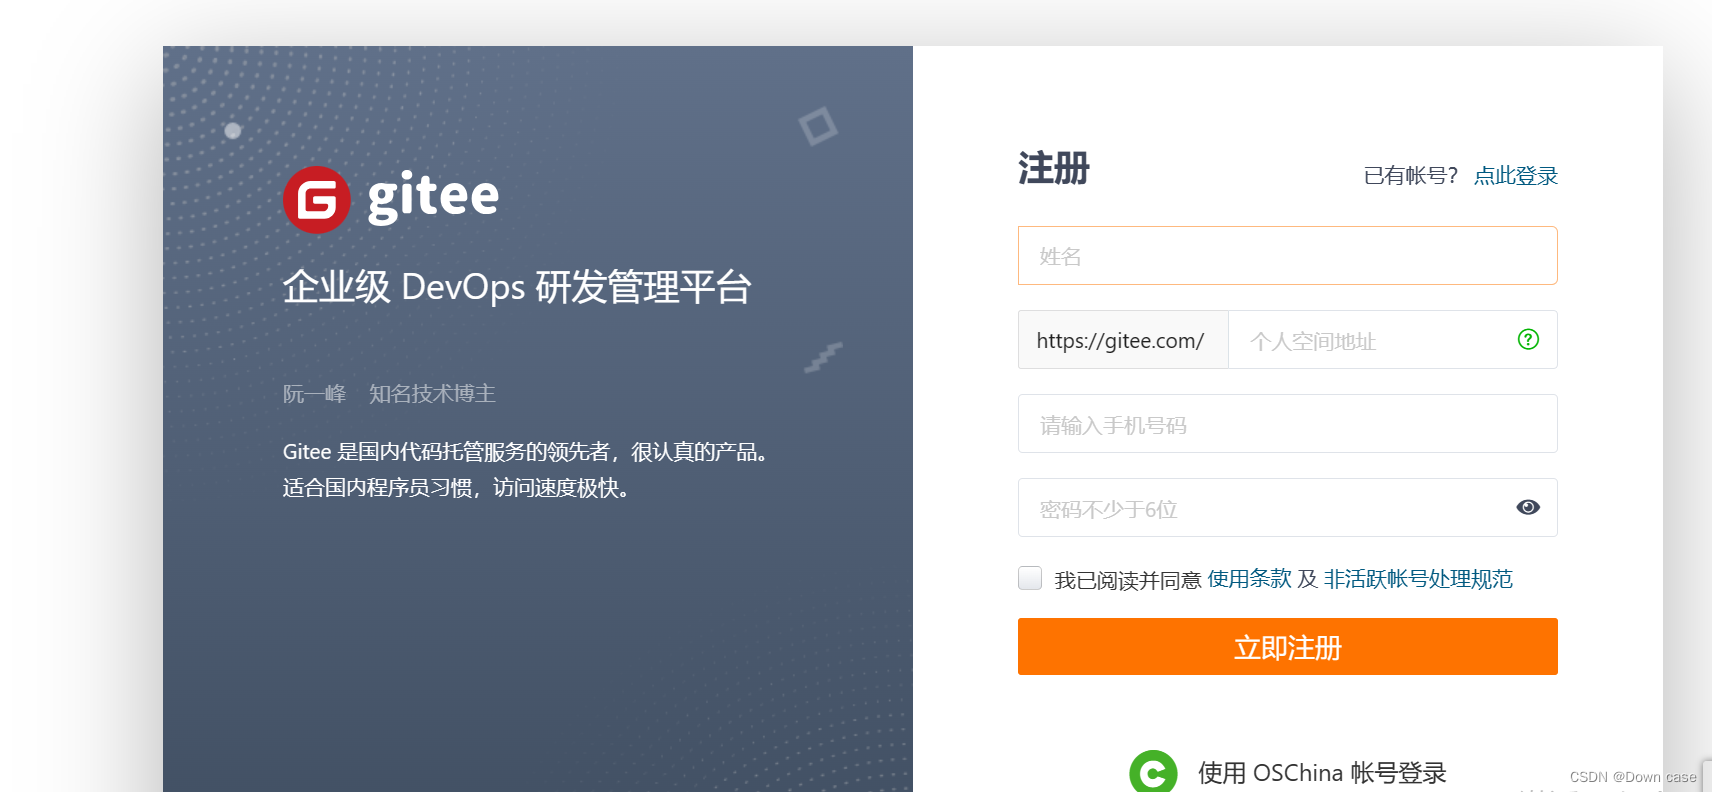Click 使用 OSChina 帐号登录 text
Screen dimensions: 1712x792
(1322, 773)
